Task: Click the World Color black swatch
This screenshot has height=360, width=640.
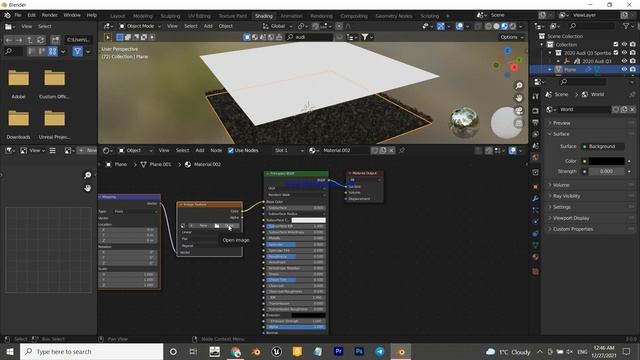Action: coord(607,161)
